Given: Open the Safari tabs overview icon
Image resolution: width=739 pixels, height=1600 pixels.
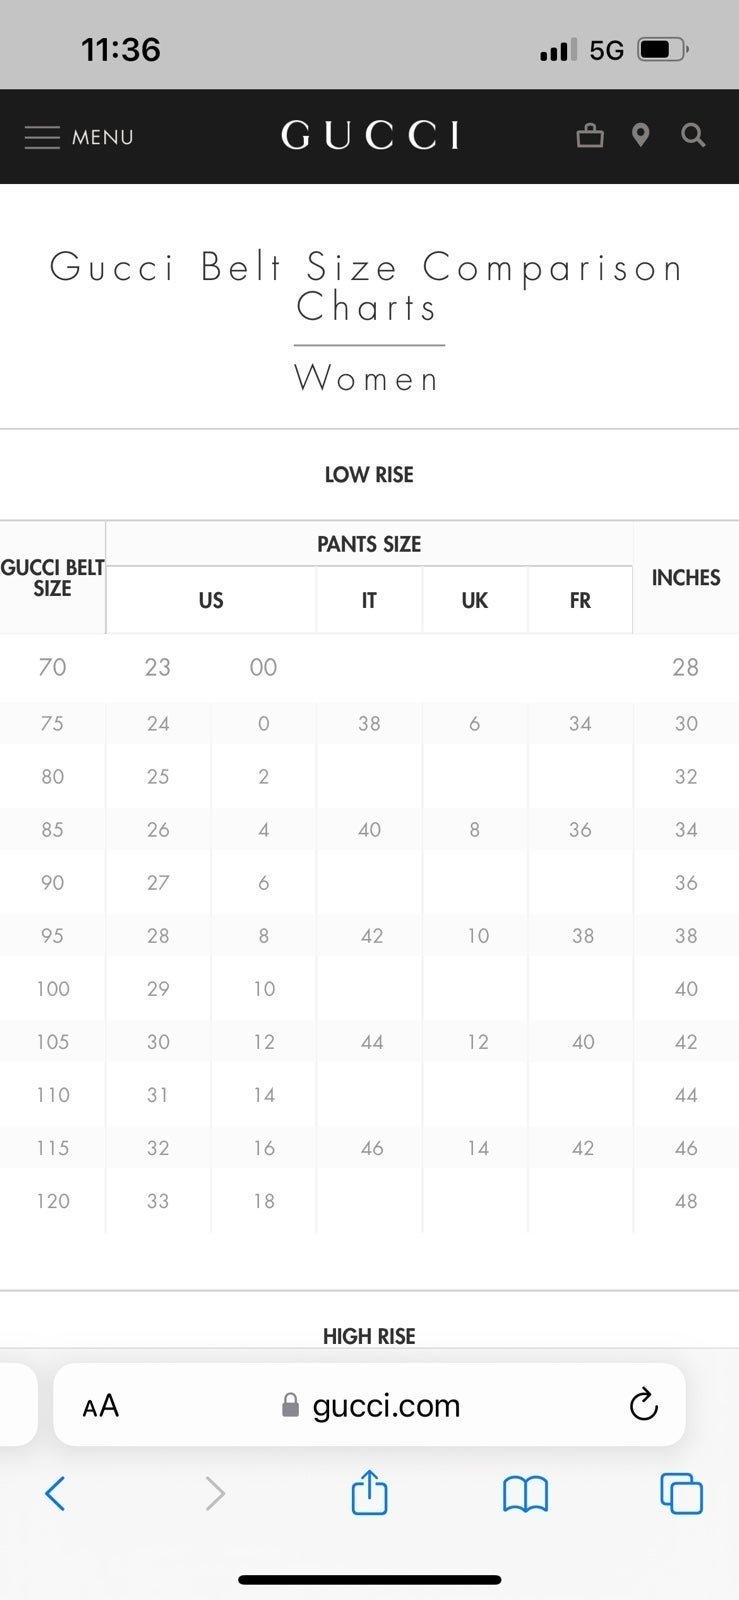Looking at the screenshot, I should [x=681, y=1494].
